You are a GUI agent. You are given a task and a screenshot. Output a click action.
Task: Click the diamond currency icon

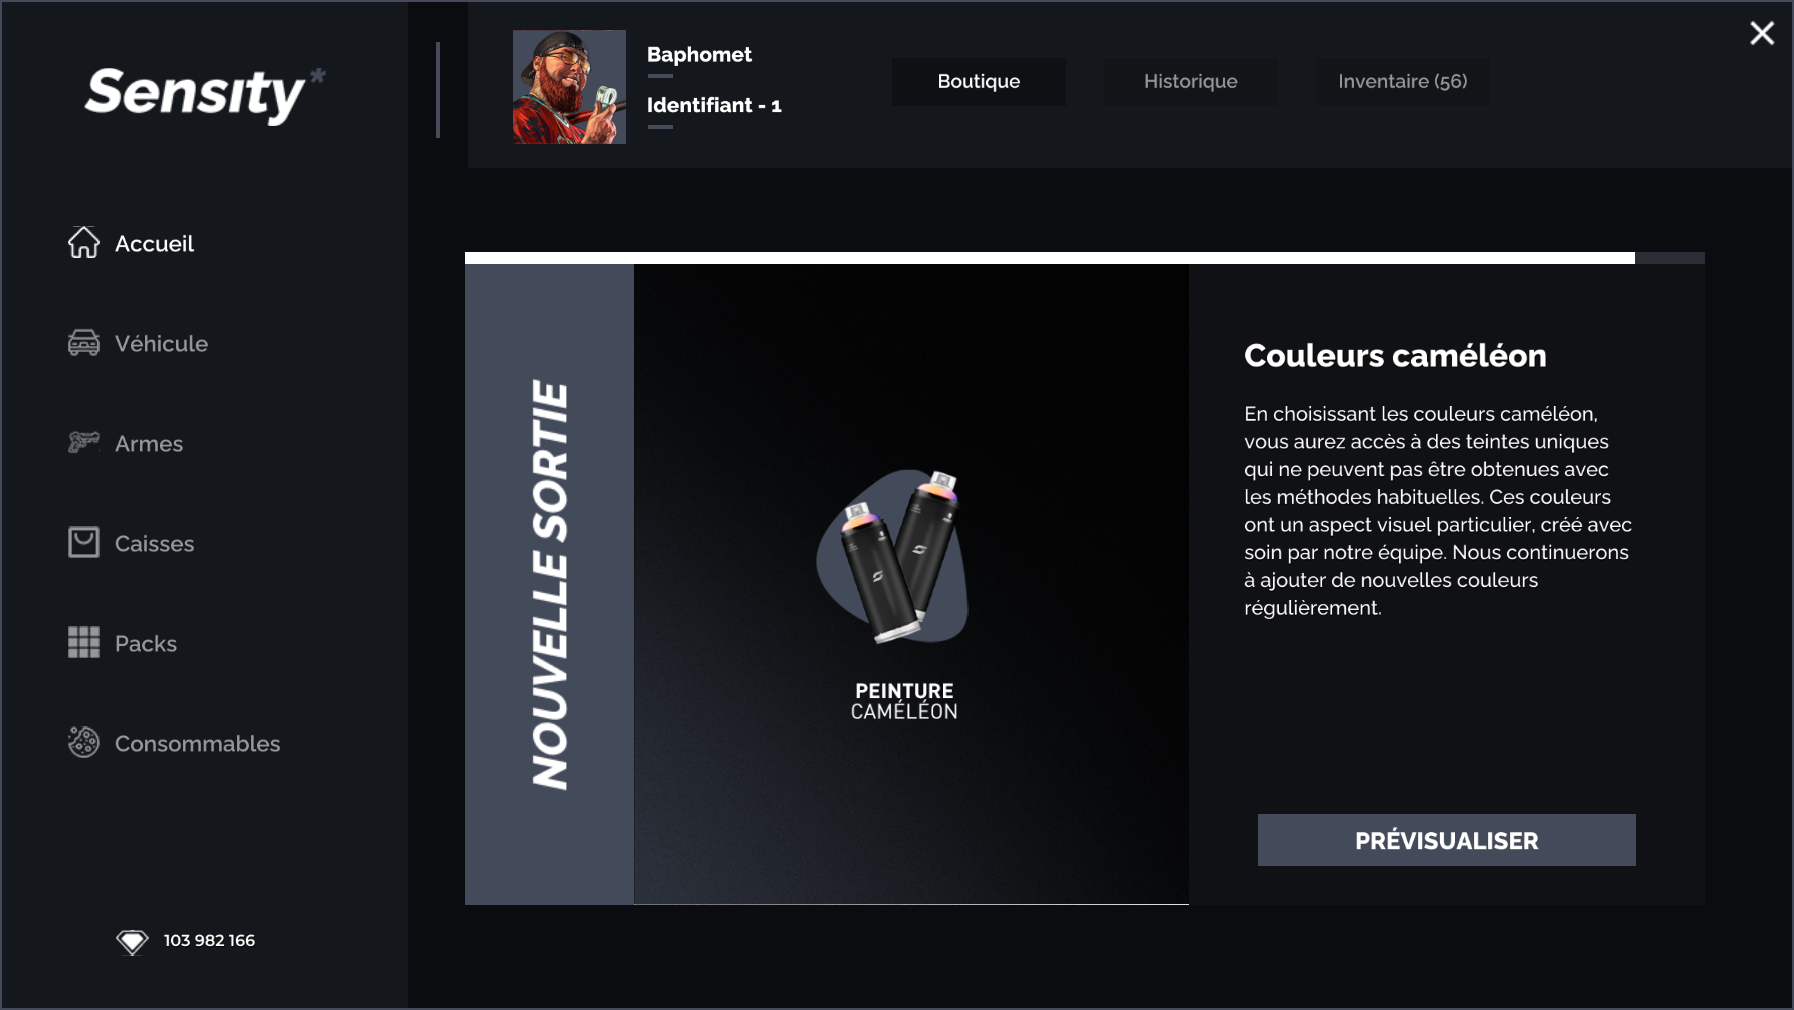click(x=132, y=941)
